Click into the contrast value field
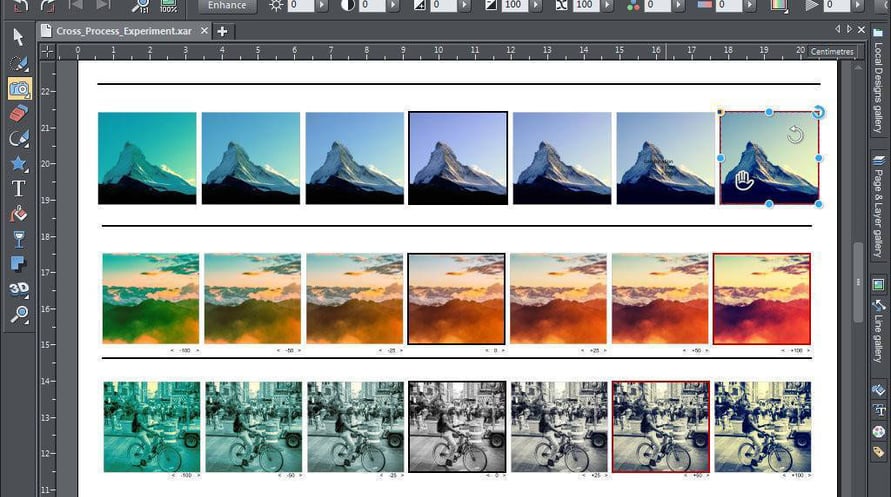 tap(372, 6)
